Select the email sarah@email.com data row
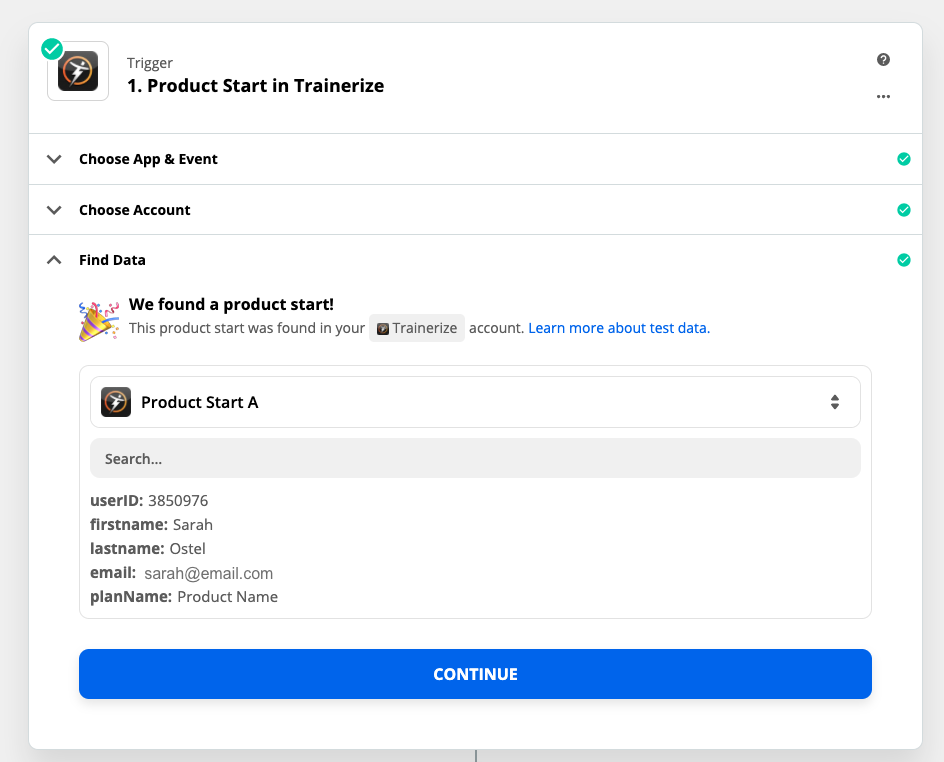 coord(182,573)
